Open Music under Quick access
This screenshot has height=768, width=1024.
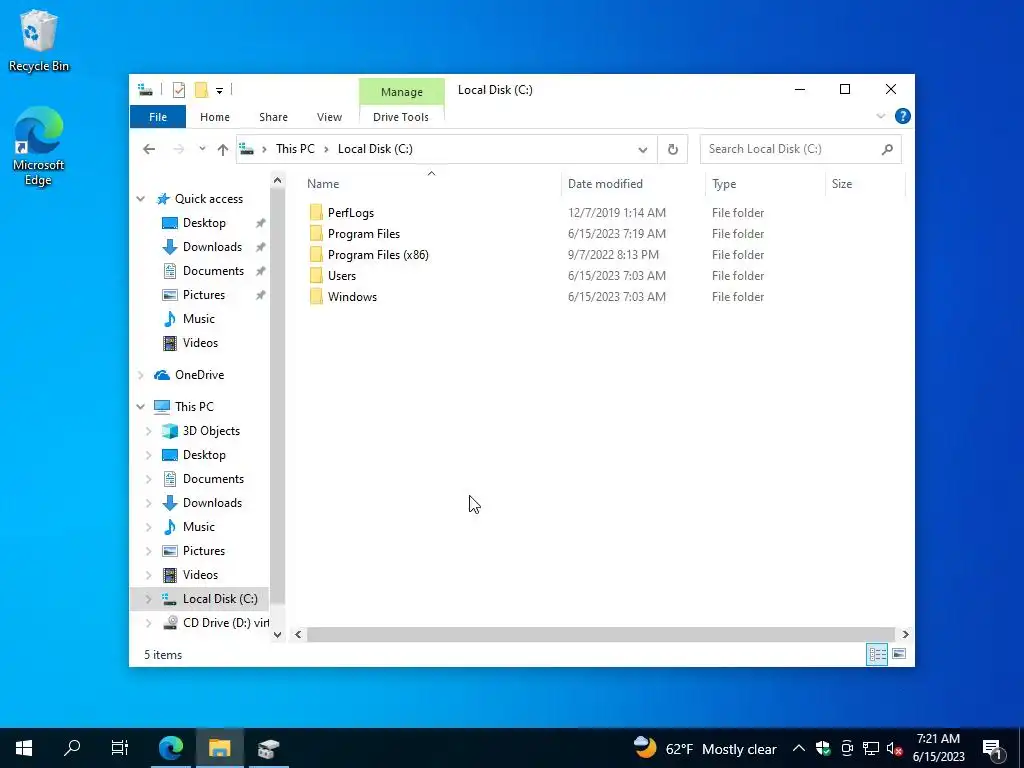pos(199,319)
